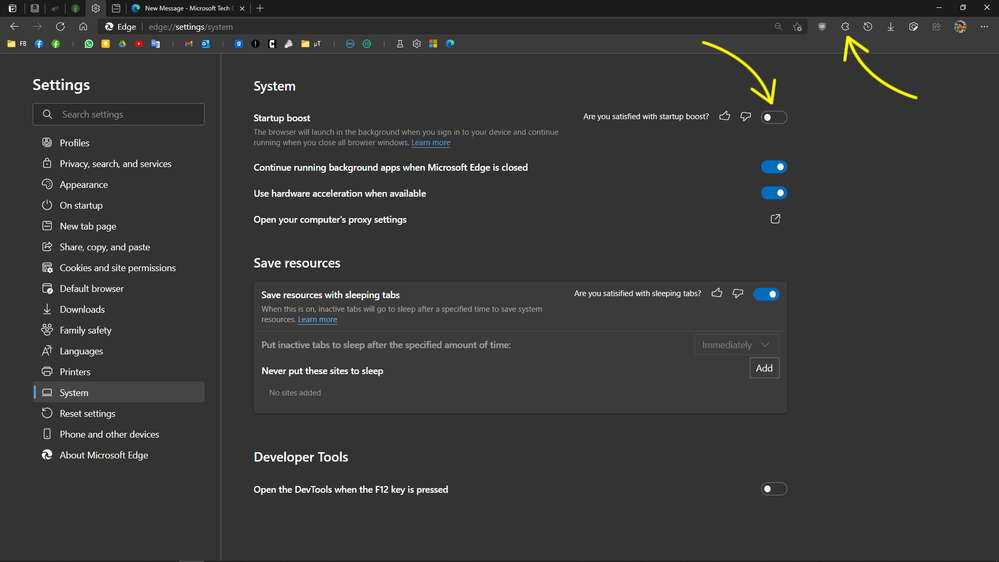The image size is (999, 562).
Task: Click the Search settings field
Action: point(119,115)
